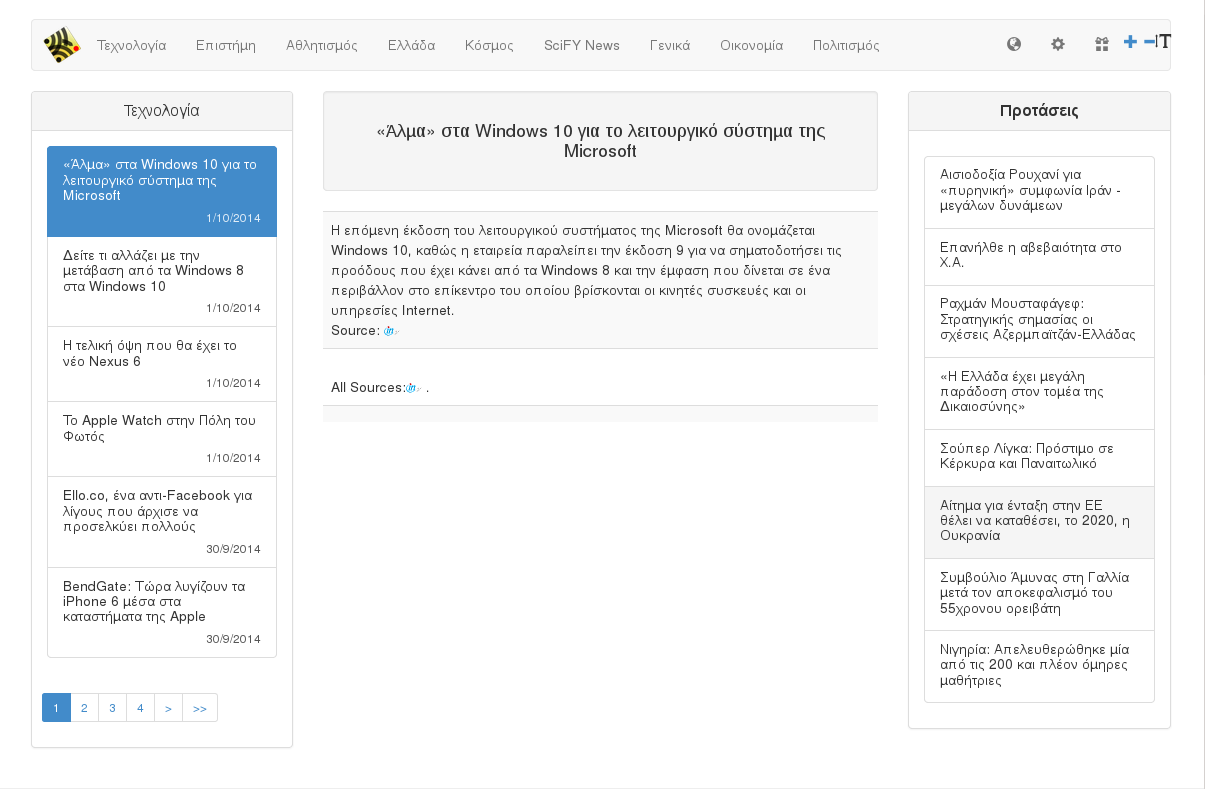Increase font size with the plus icon

(1130, 42)
